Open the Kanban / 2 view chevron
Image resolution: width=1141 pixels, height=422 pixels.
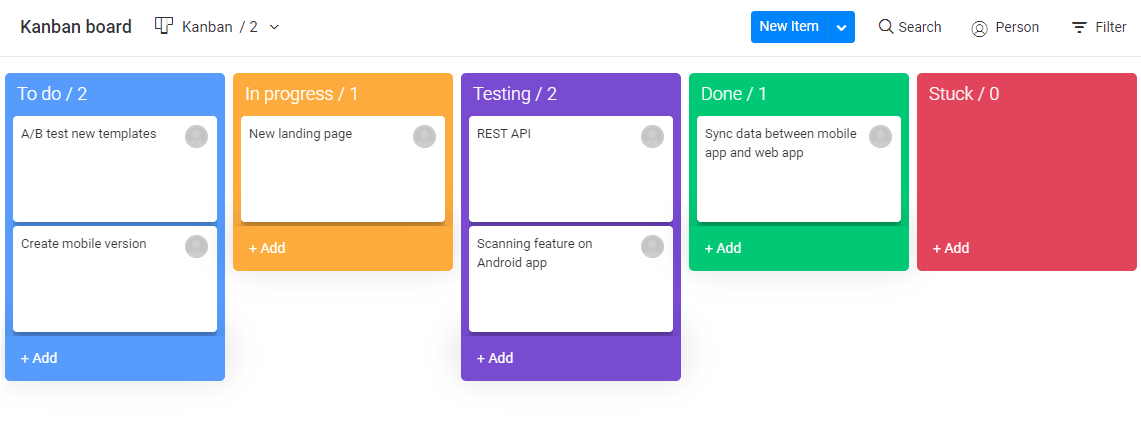274,27
